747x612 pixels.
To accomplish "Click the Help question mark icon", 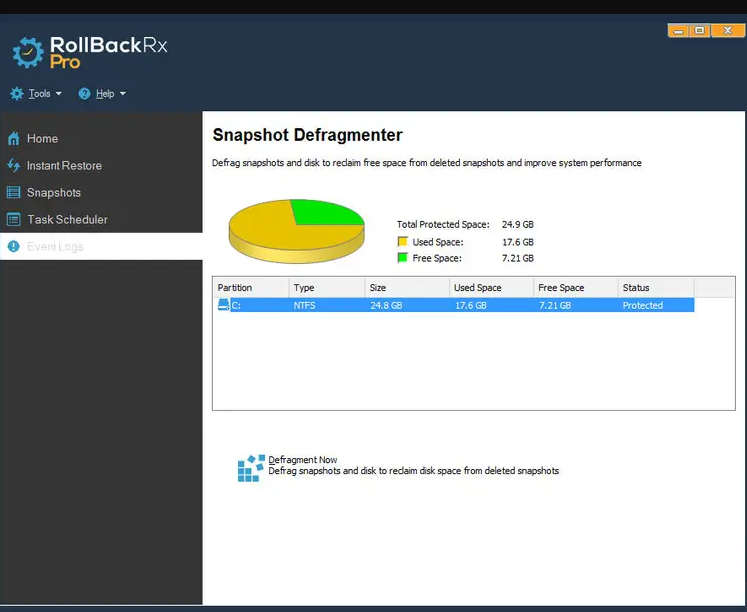I will click(84, 94).
